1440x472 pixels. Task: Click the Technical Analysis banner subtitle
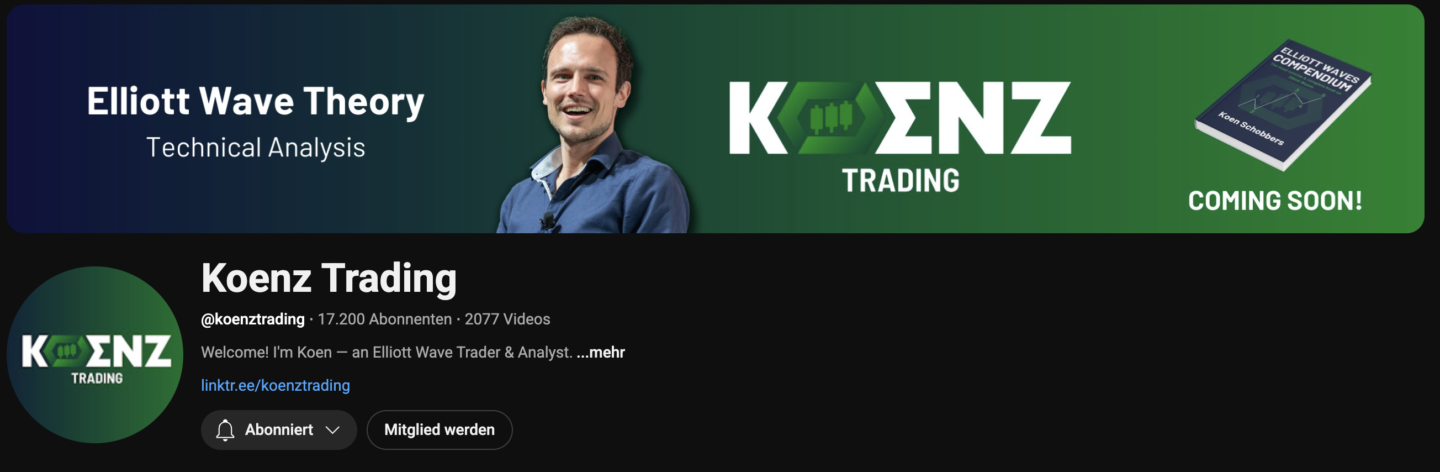[x=256, y=148]
